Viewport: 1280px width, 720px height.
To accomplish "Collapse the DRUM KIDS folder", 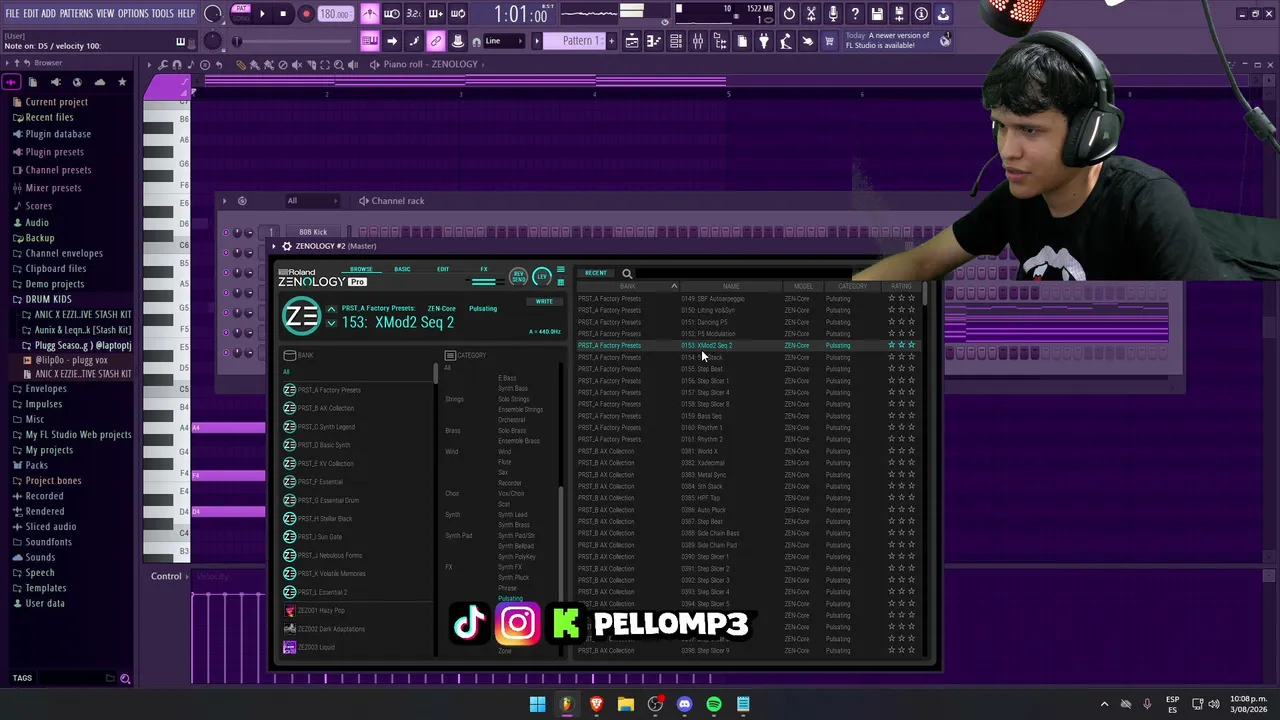I will (48, 299).
